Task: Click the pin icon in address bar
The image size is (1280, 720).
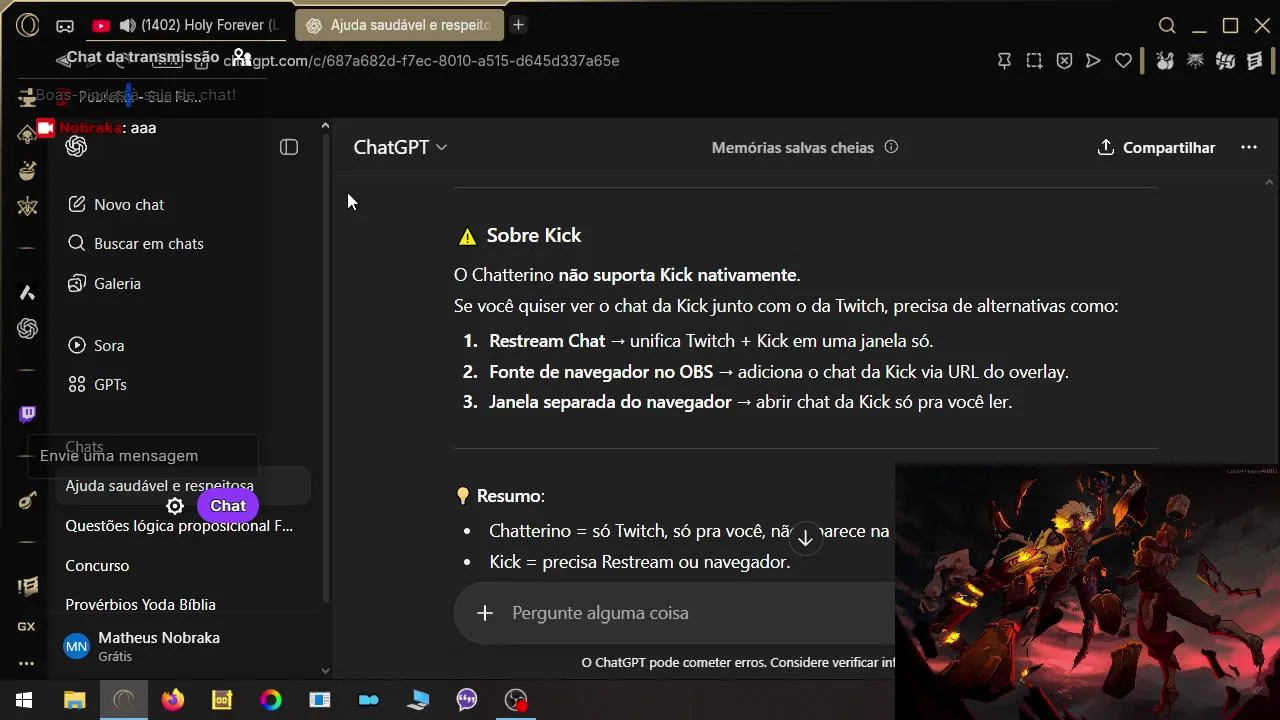Action: [x=1005, y=61]
